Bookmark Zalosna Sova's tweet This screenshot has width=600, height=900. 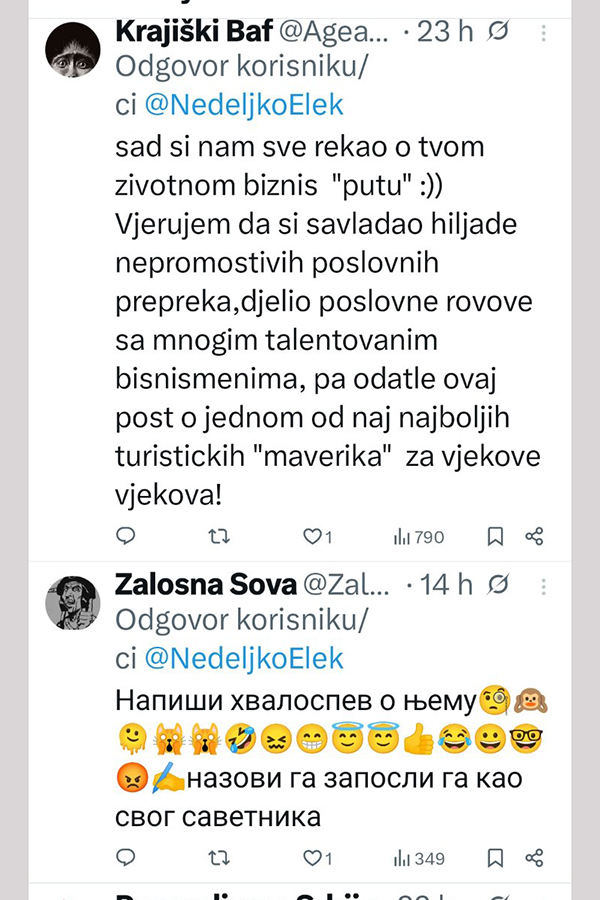point(495,857)
